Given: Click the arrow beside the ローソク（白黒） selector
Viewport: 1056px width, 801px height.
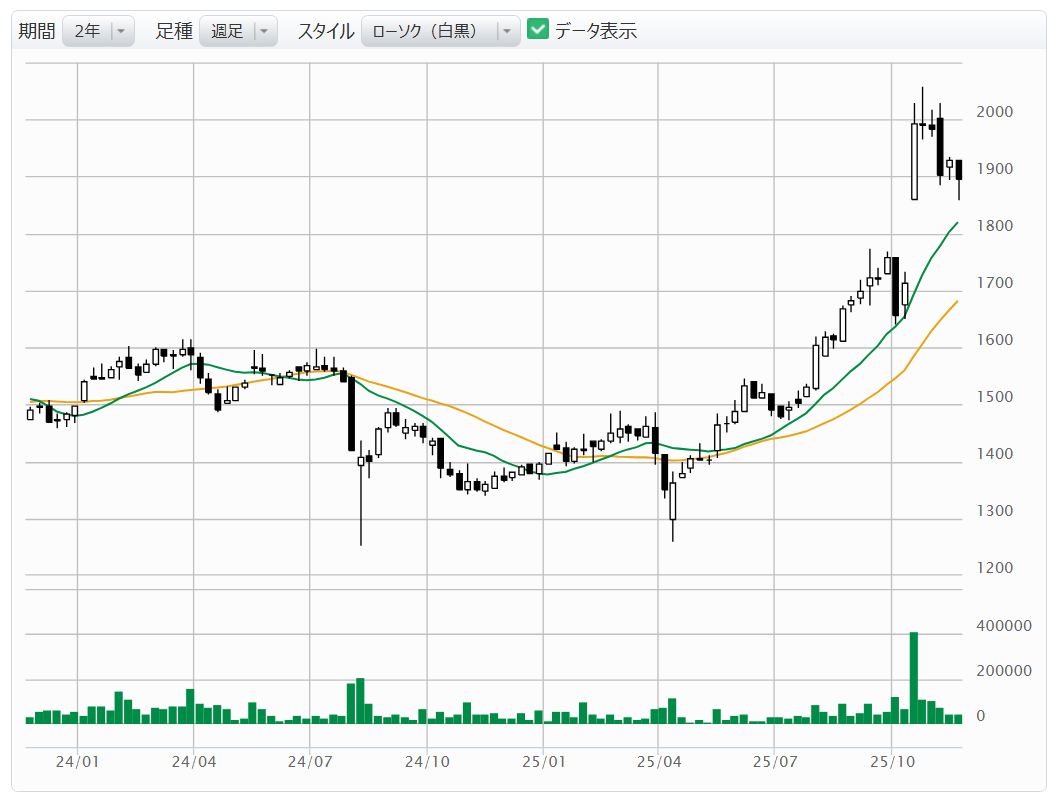Looking at the screenshot, I should tap(507, 31).
